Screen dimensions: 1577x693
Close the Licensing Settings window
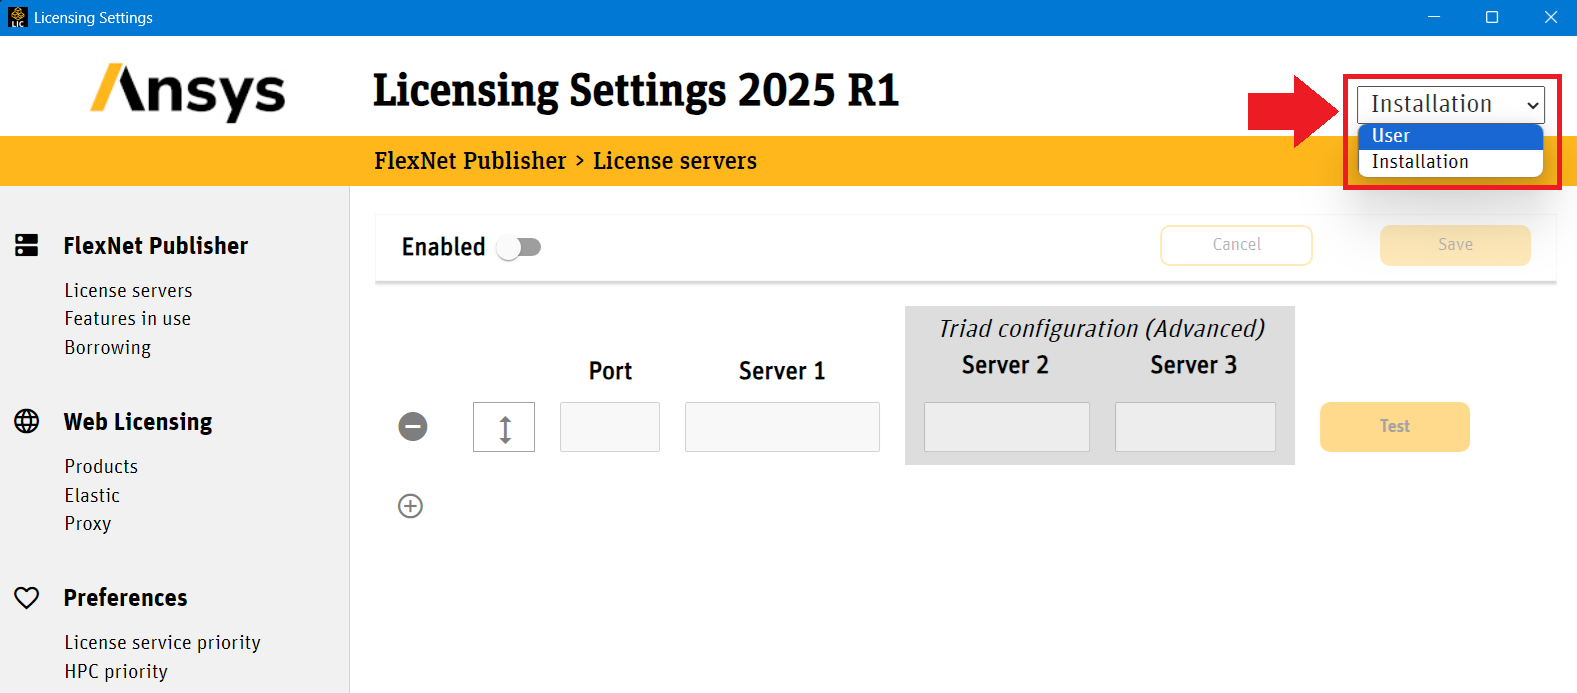click(x=1550, y=17)
